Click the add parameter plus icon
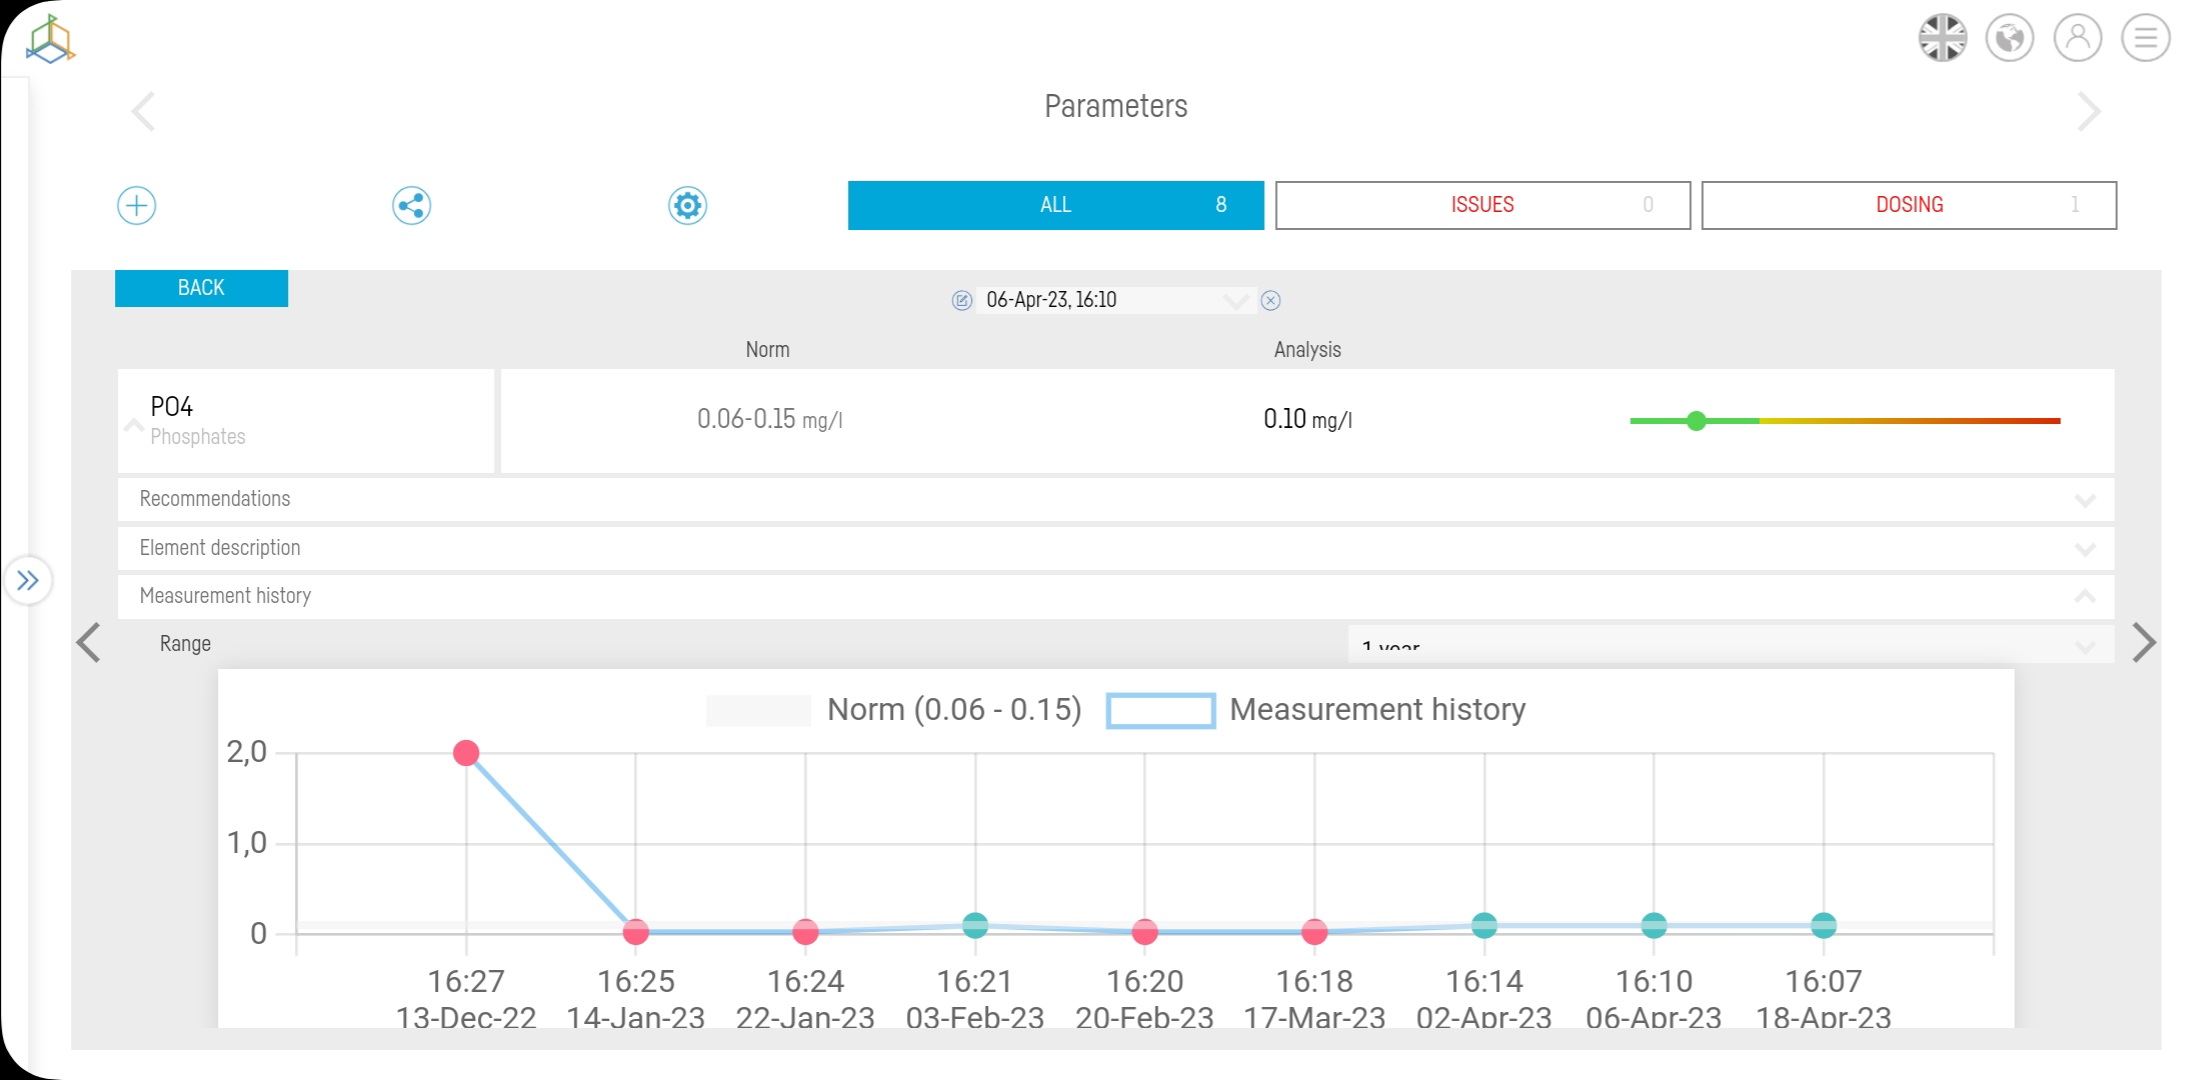The width and height of the screenshot is (2201, 1080). click(x=137, y=206)
